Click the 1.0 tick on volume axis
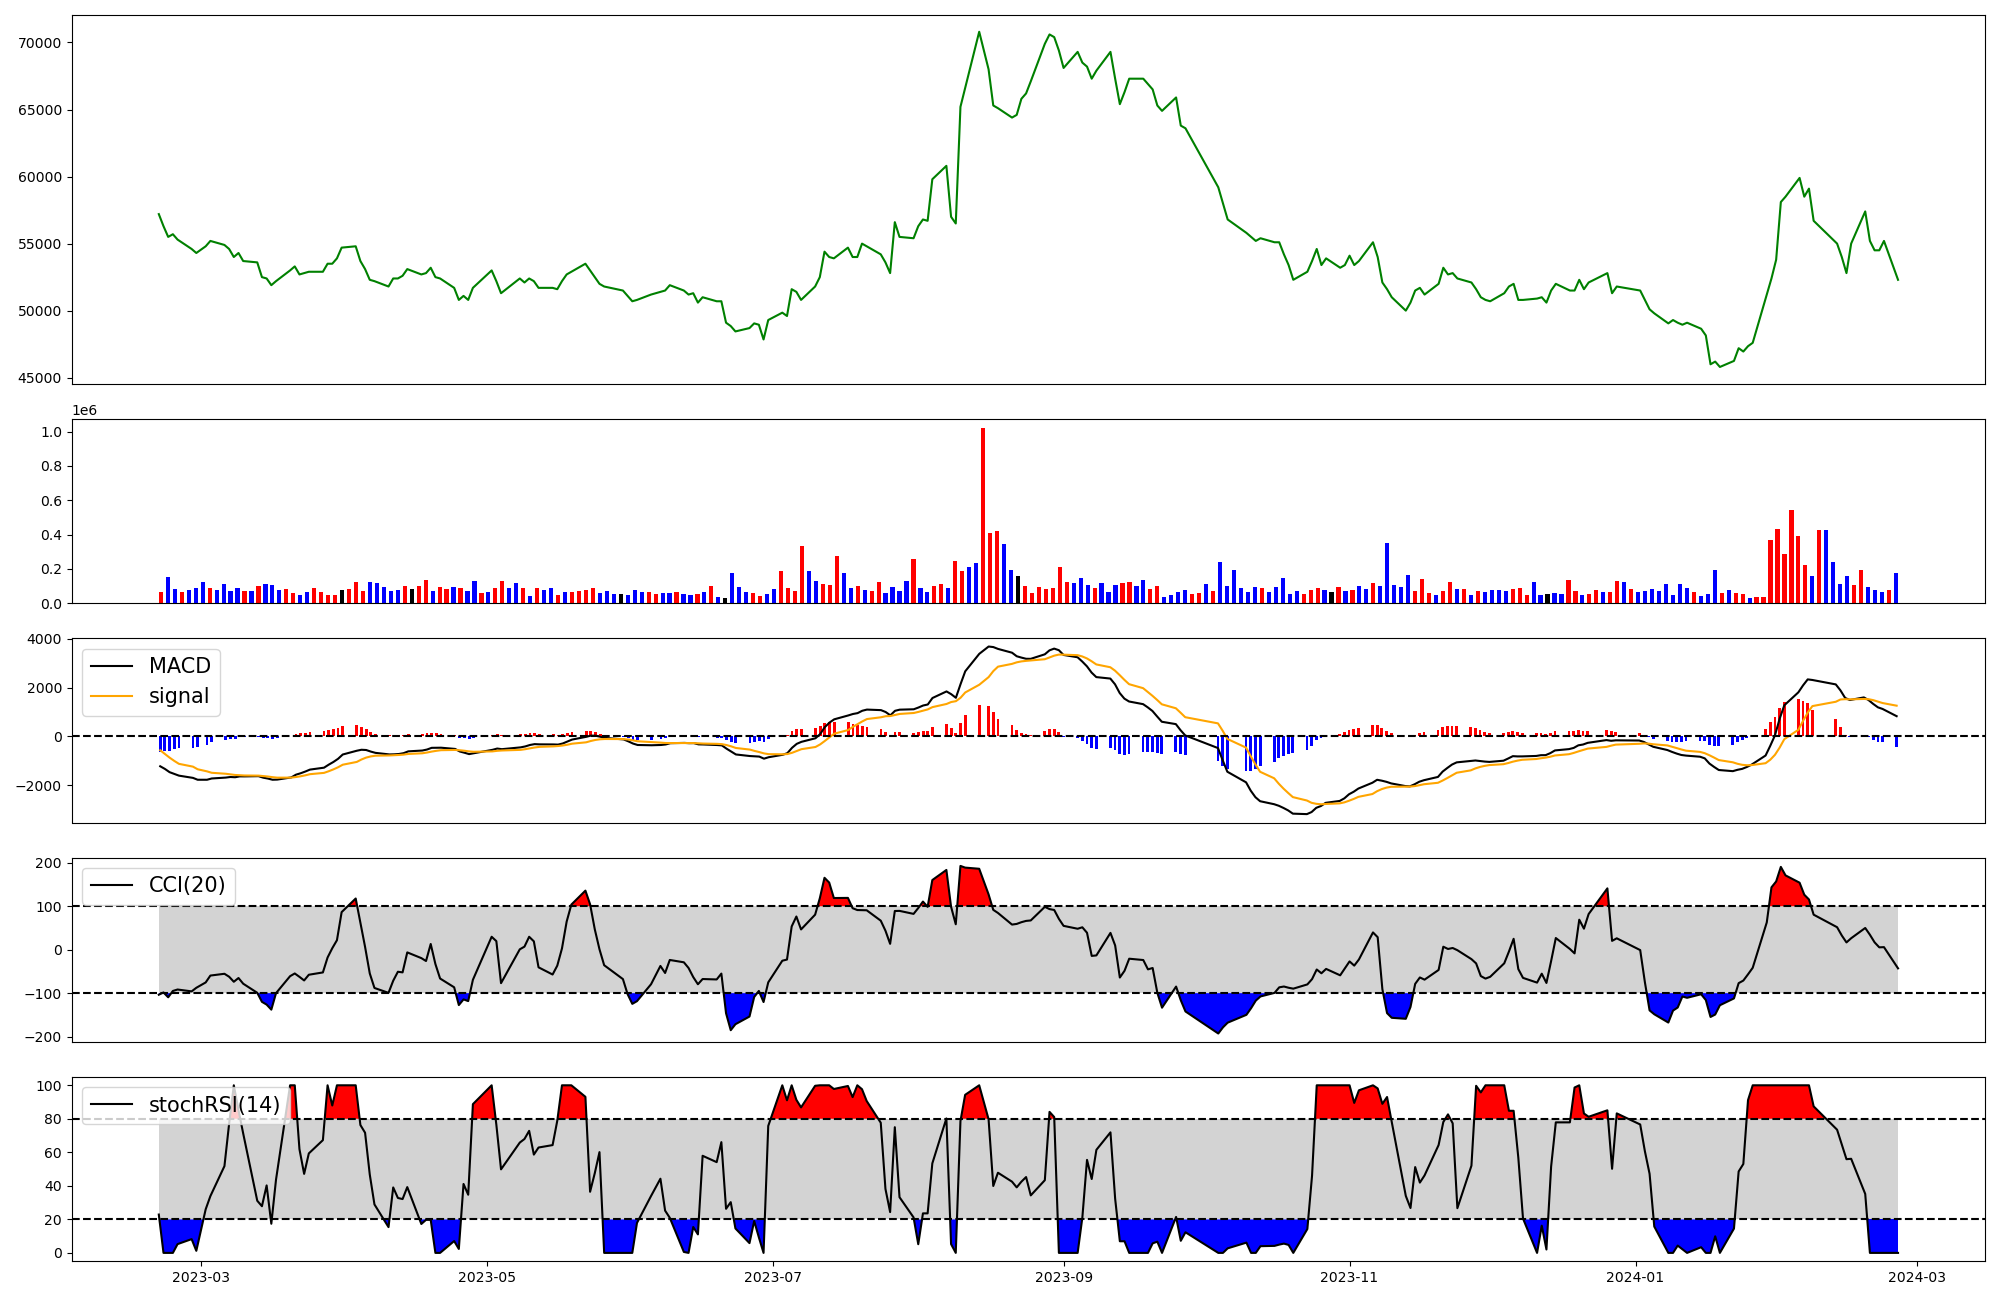2000x1300 pixels. (x=51, y=432)
